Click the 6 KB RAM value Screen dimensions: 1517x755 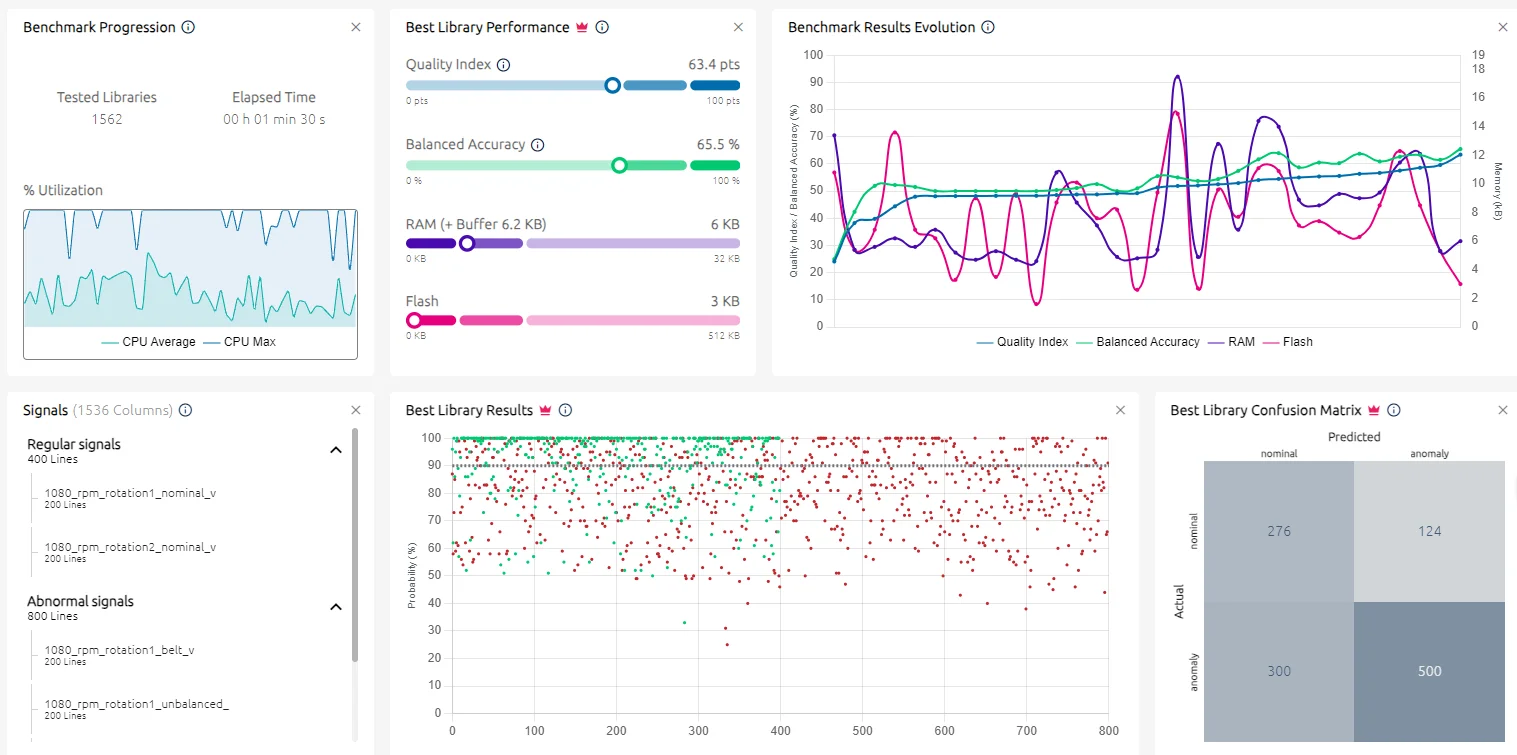(725, 224)
